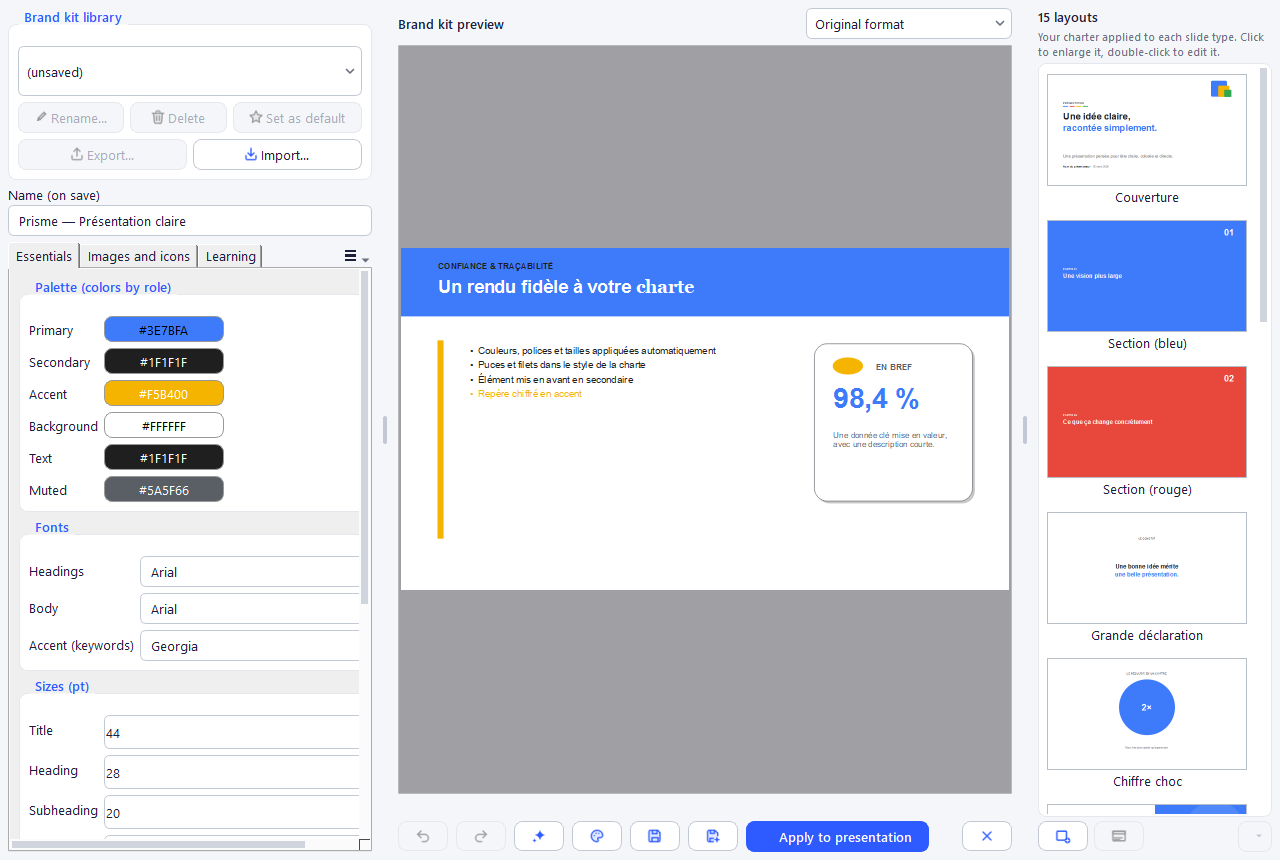This screenshot has width=1280, height=860.
Task: Open the Accent (keywords) Georgia font box
Action: pyautogui.click(x=250, y=646)
